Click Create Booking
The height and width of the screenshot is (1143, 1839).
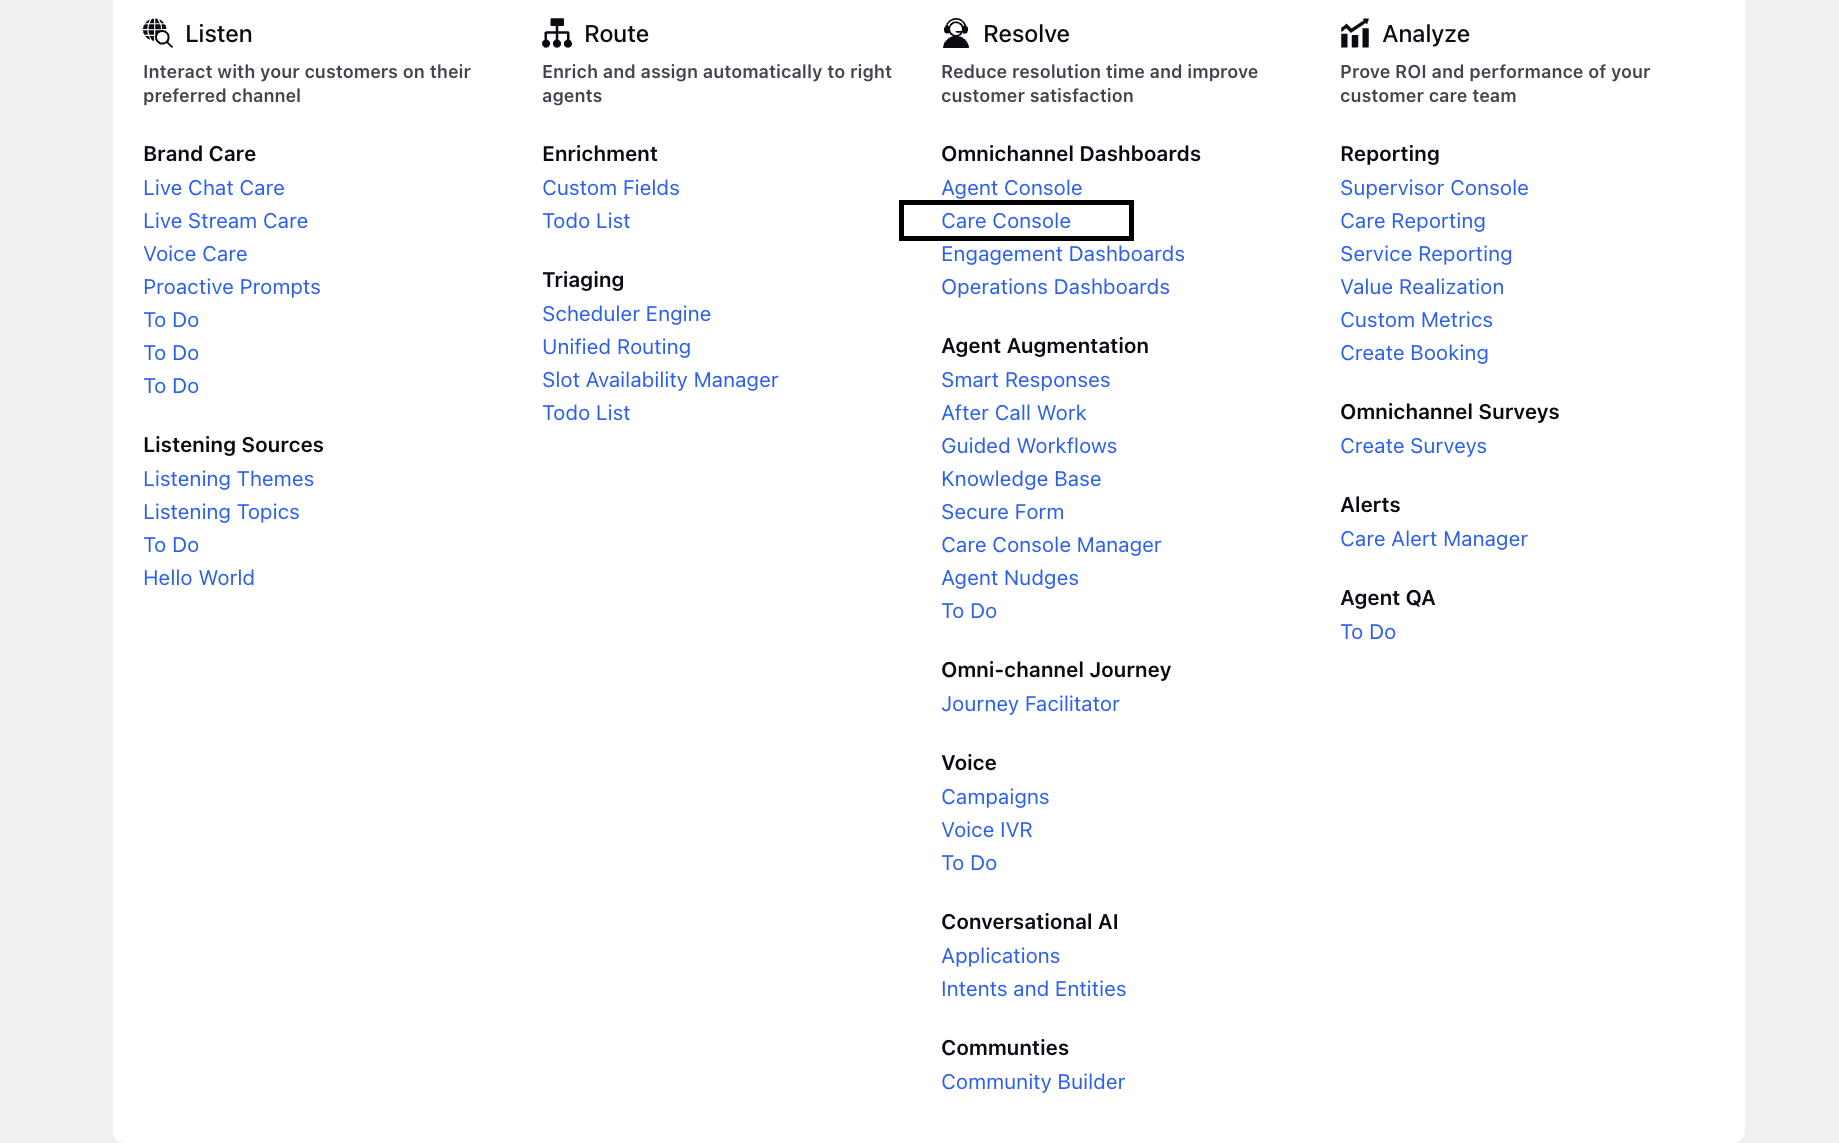1414,353
